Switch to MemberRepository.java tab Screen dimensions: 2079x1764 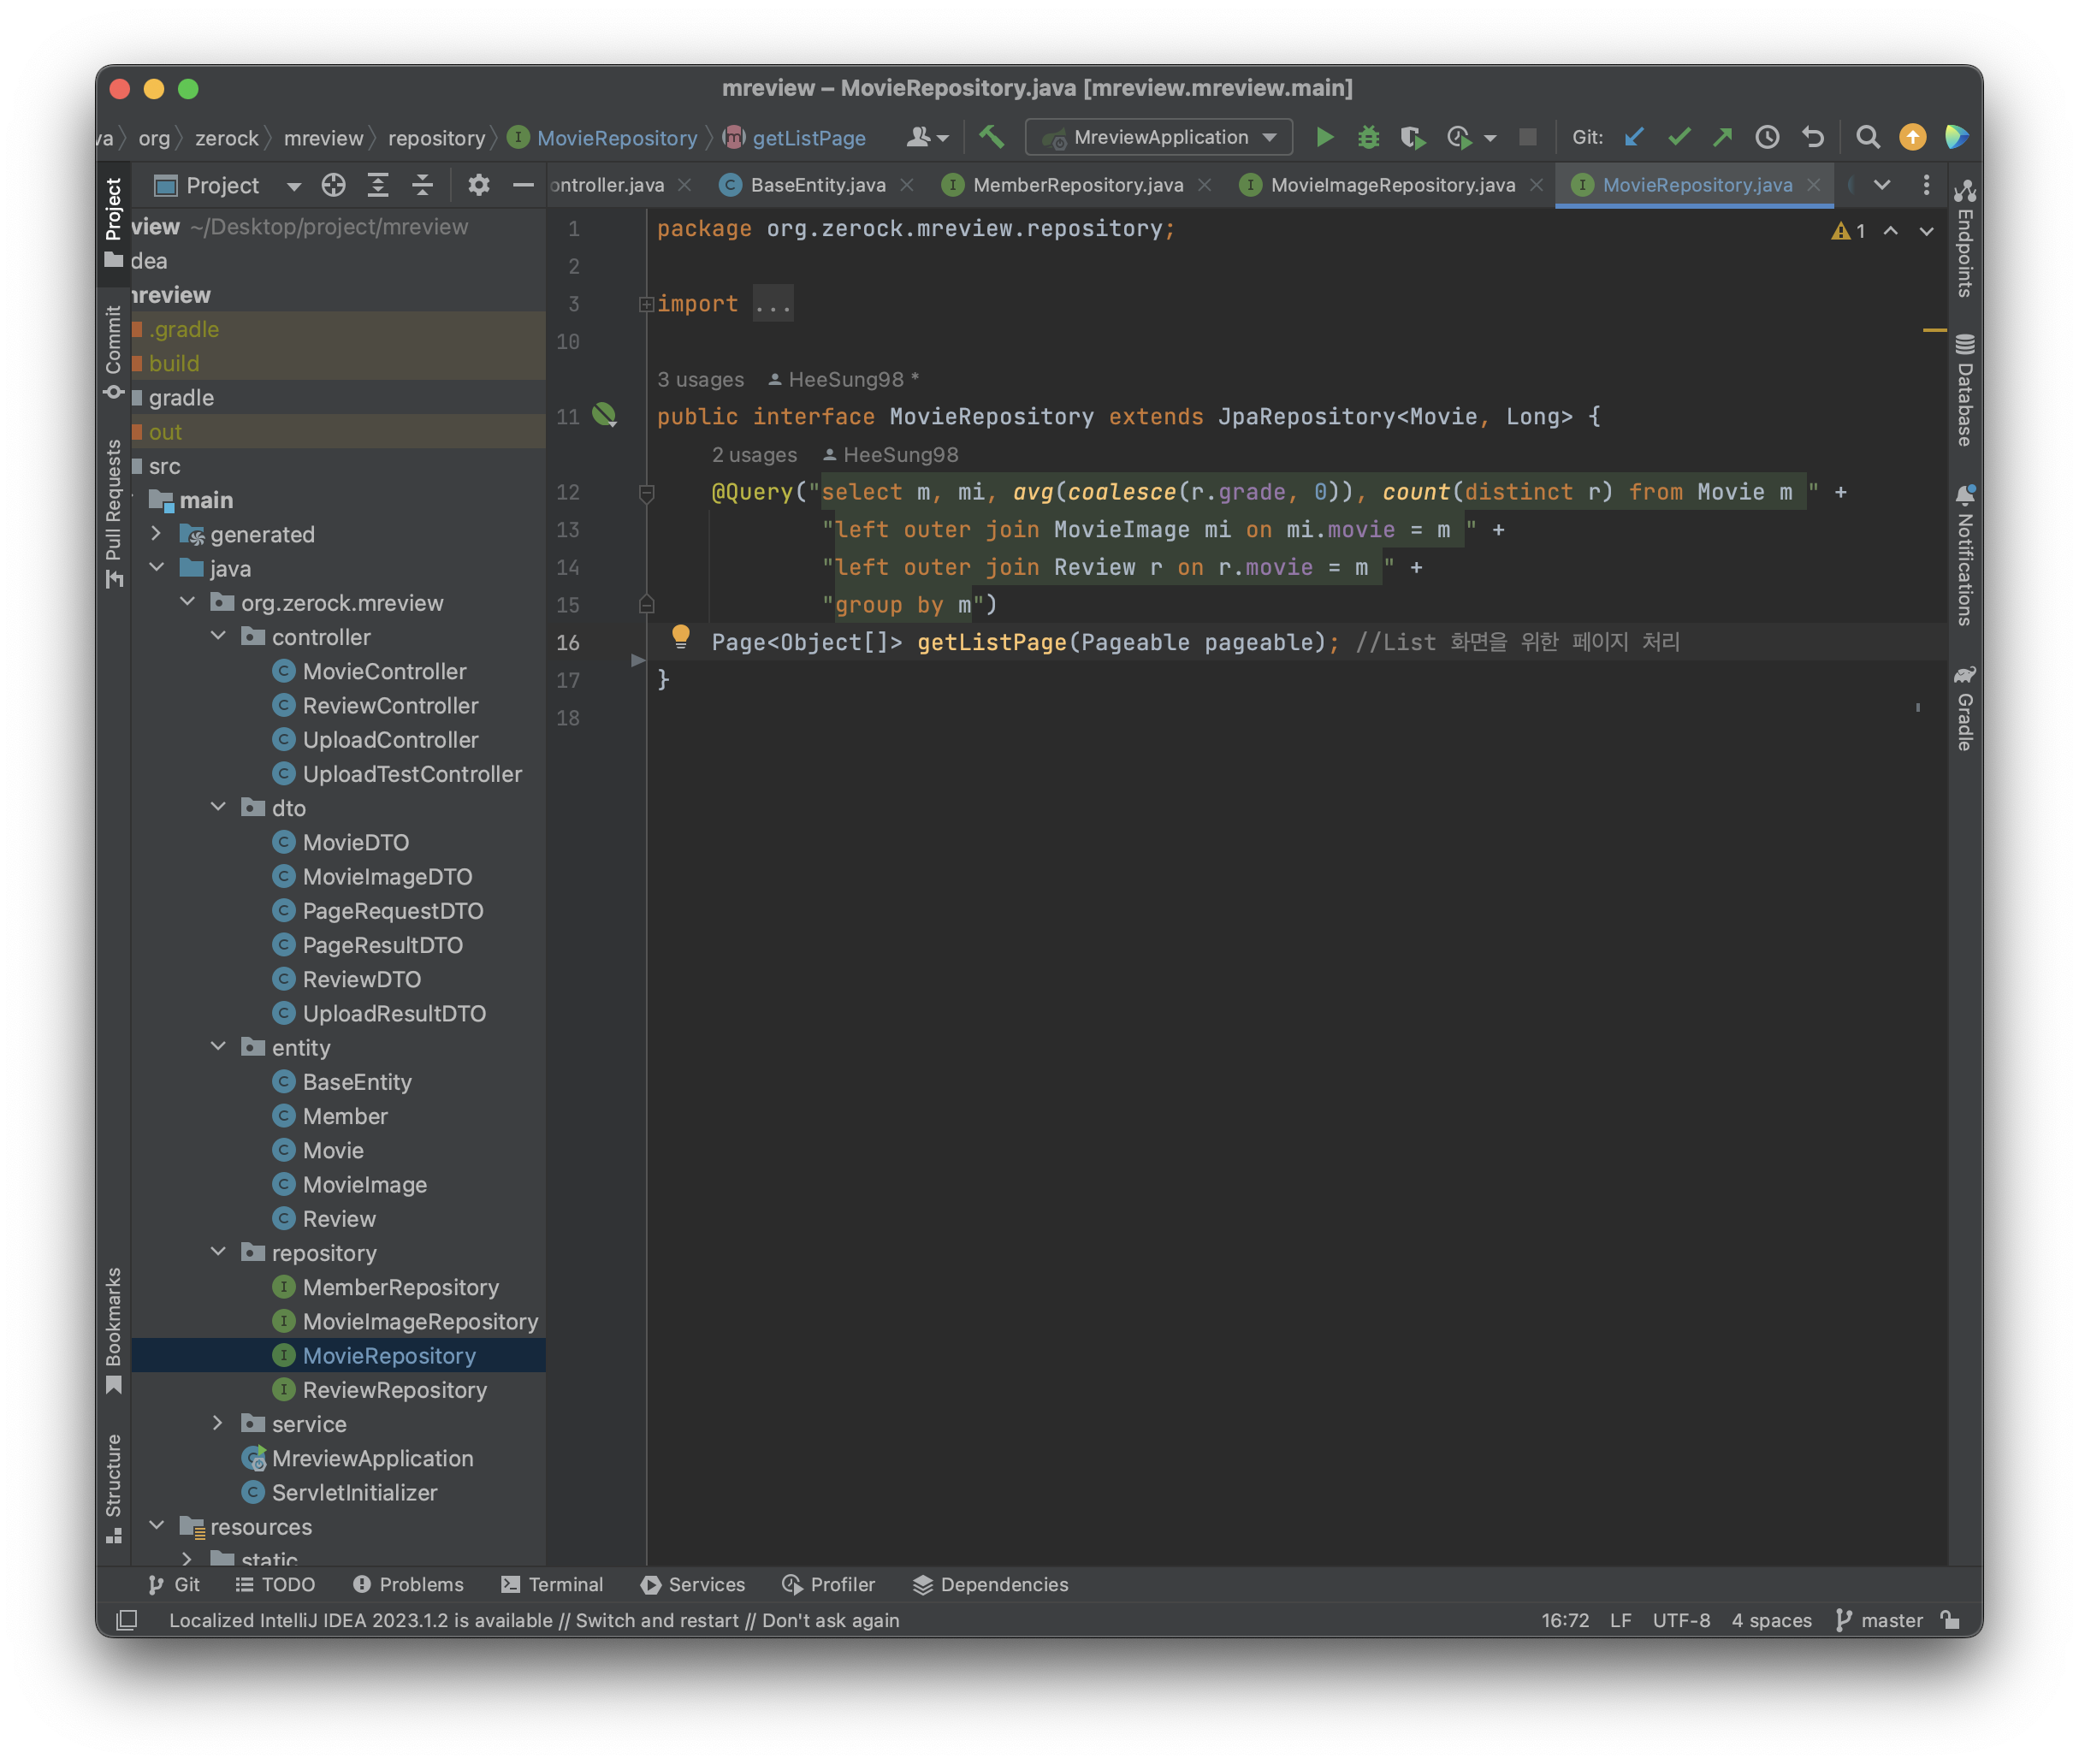pos(1077,185)
